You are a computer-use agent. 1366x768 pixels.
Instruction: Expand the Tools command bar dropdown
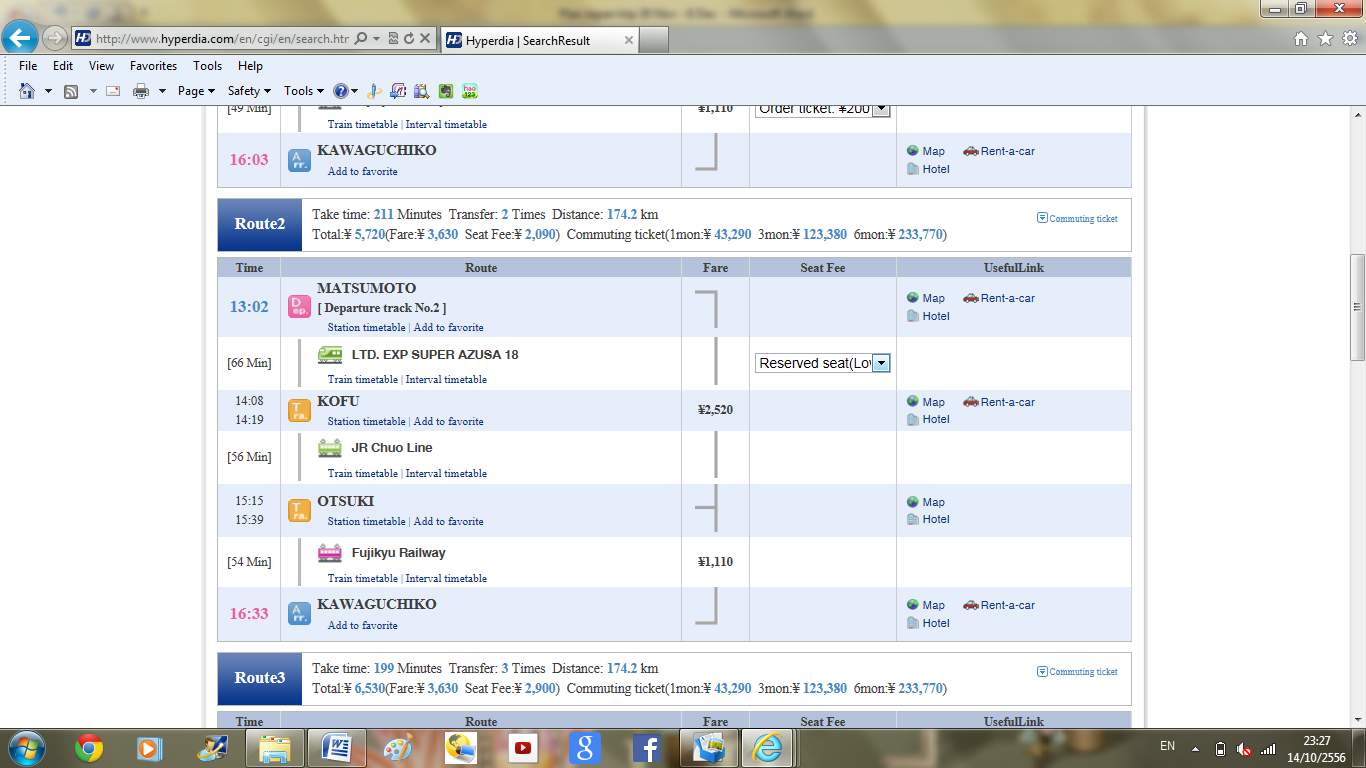(x=304, y=91)
